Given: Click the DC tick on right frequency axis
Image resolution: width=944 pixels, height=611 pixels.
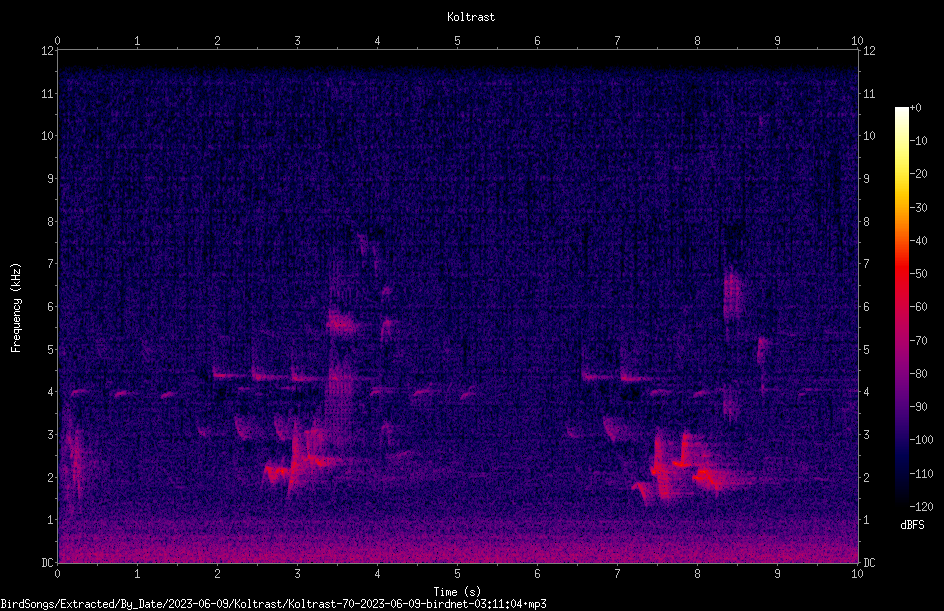Looking at the screenshot, I should pyautogui.click(x=869, y=563).
